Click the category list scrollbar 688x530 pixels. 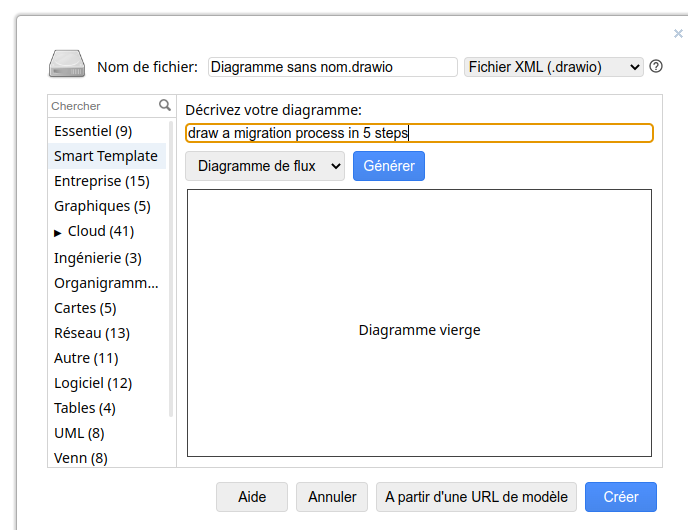(171, 269)
